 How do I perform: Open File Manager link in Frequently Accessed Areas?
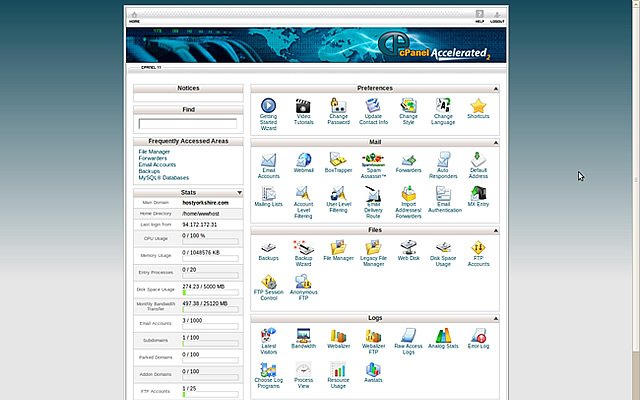coord(154,151)
